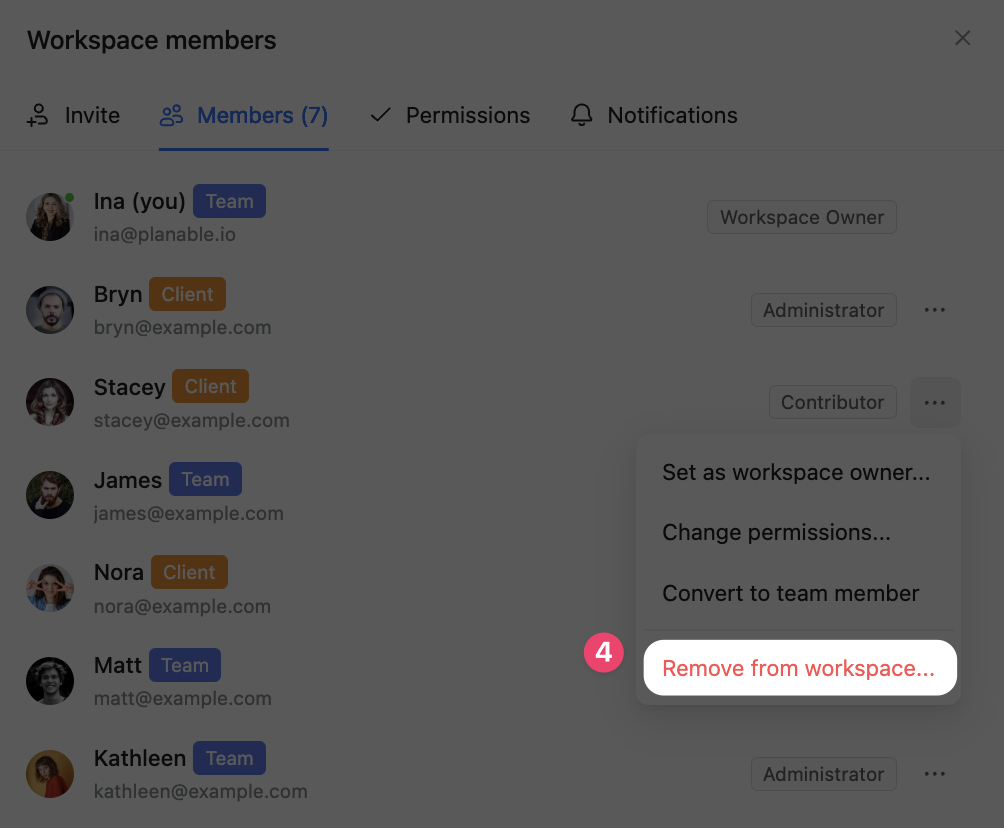1004x828 pixels.
Task: Select Remove from workspace option
Action: pos(798,668)
